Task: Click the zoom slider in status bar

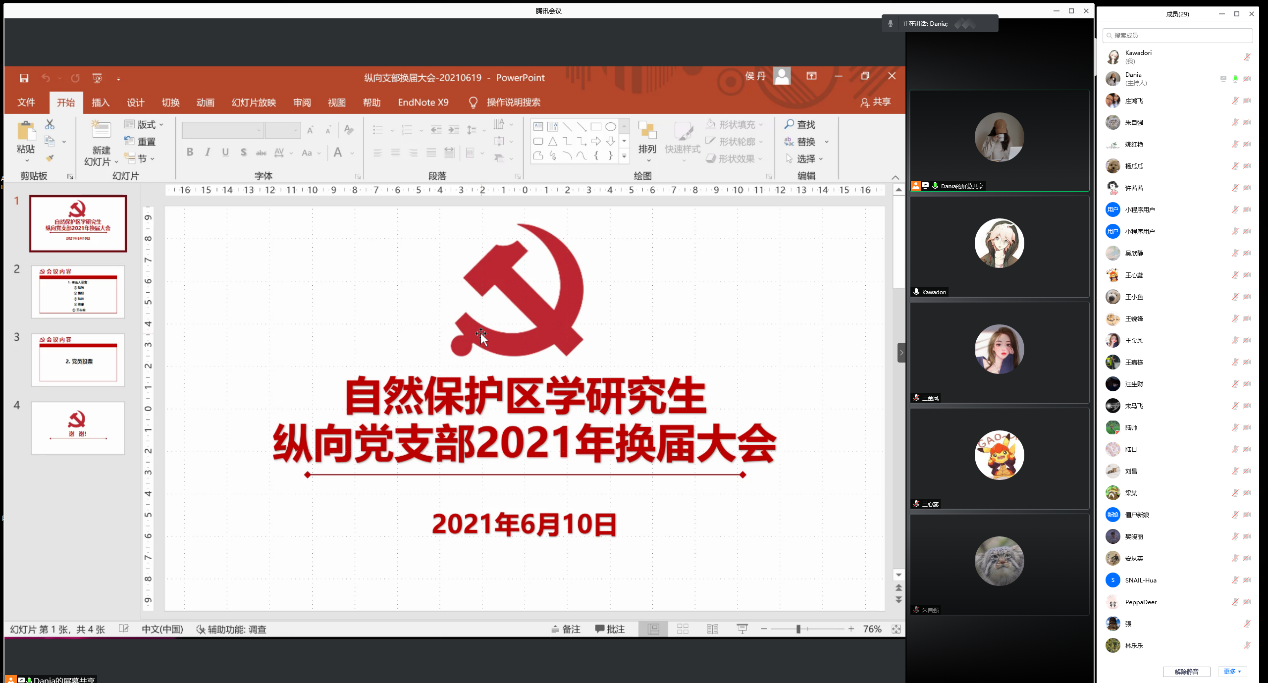Action: (799, 629)
